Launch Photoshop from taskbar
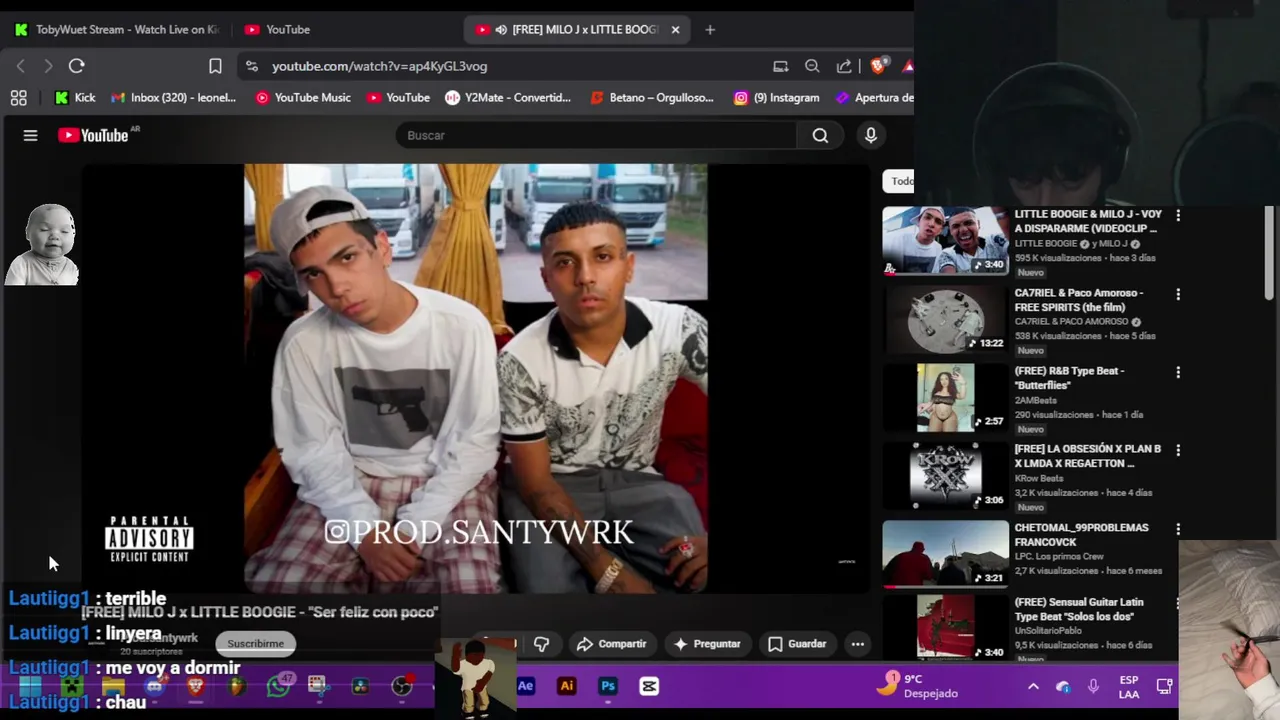Viewport: 1280px width, 720px height. [608, 686]
